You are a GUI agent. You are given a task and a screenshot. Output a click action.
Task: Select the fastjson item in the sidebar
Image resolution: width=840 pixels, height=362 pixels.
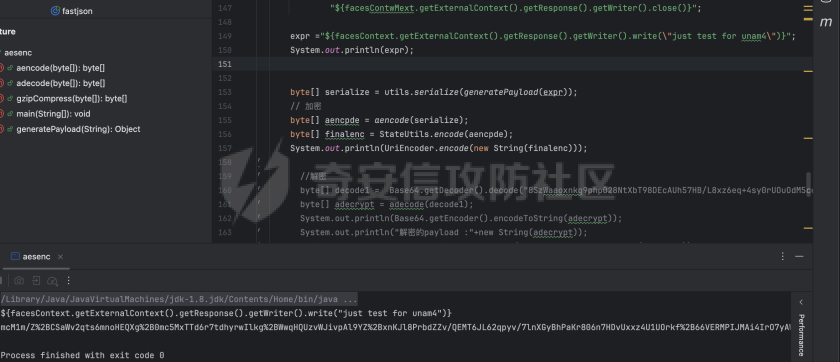tap(71, 11)
